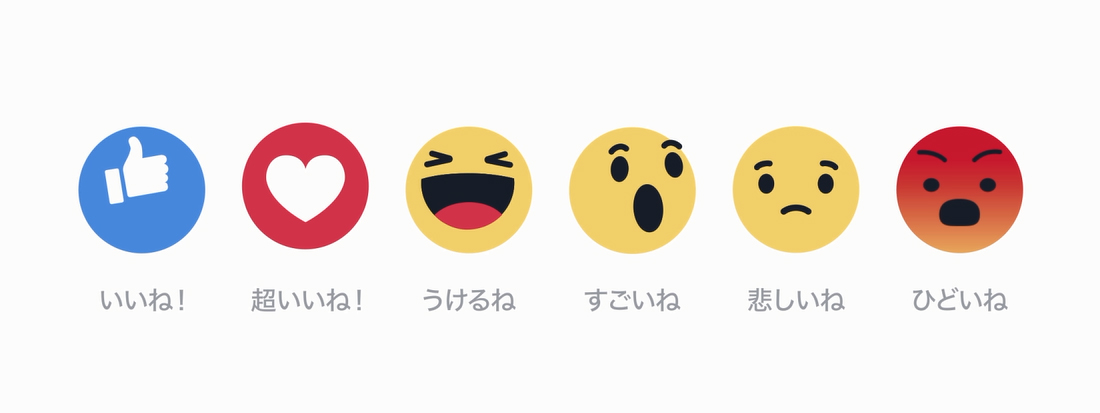
Task: Click the squinting eyes of the laughing face
Action: pos(469,160)
